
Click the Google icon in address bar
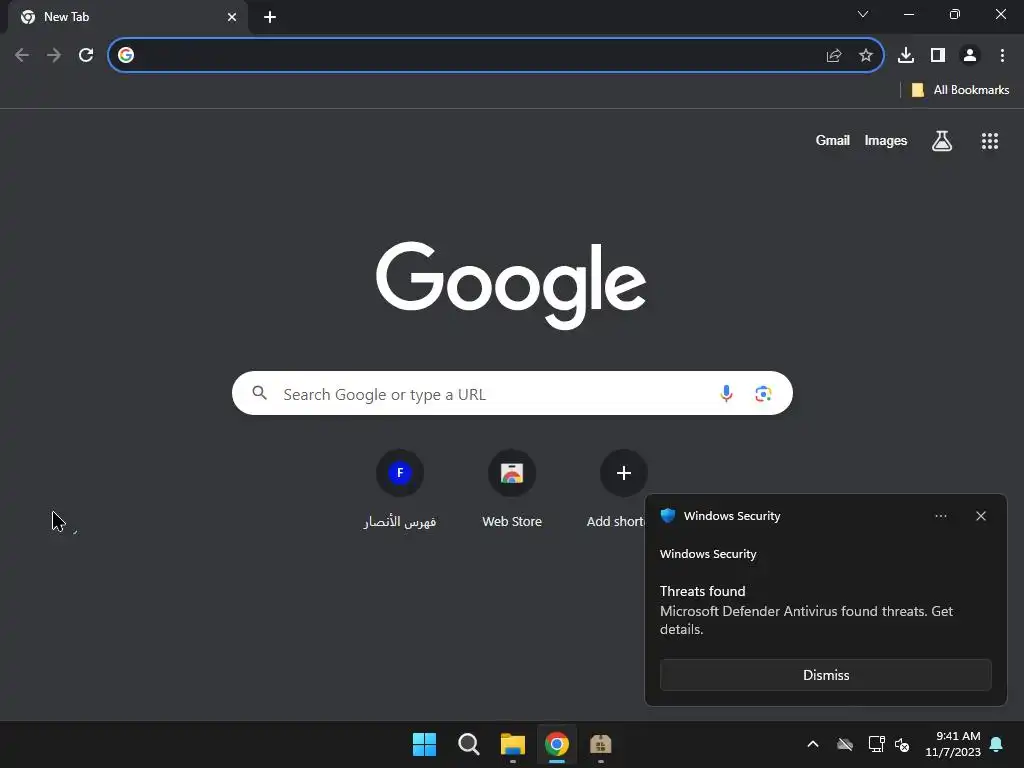[126, 55]
